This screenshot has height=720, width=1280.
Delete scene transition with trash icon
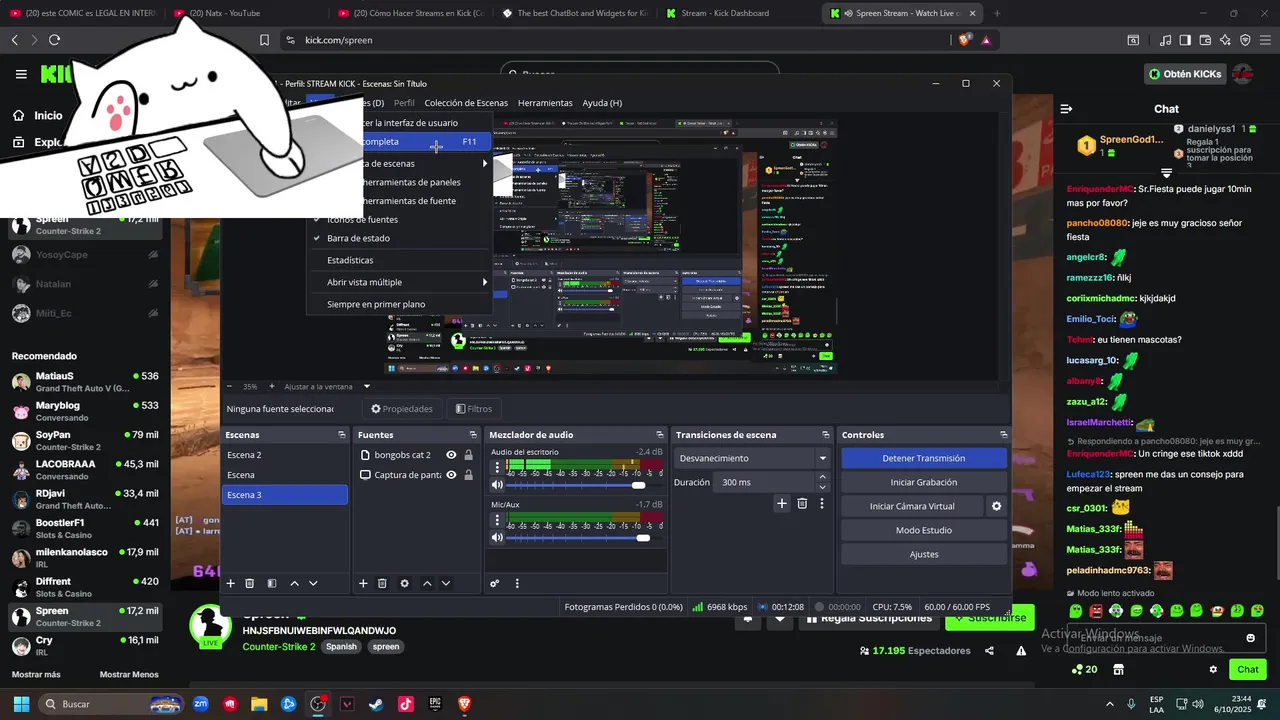click(802, 503)
